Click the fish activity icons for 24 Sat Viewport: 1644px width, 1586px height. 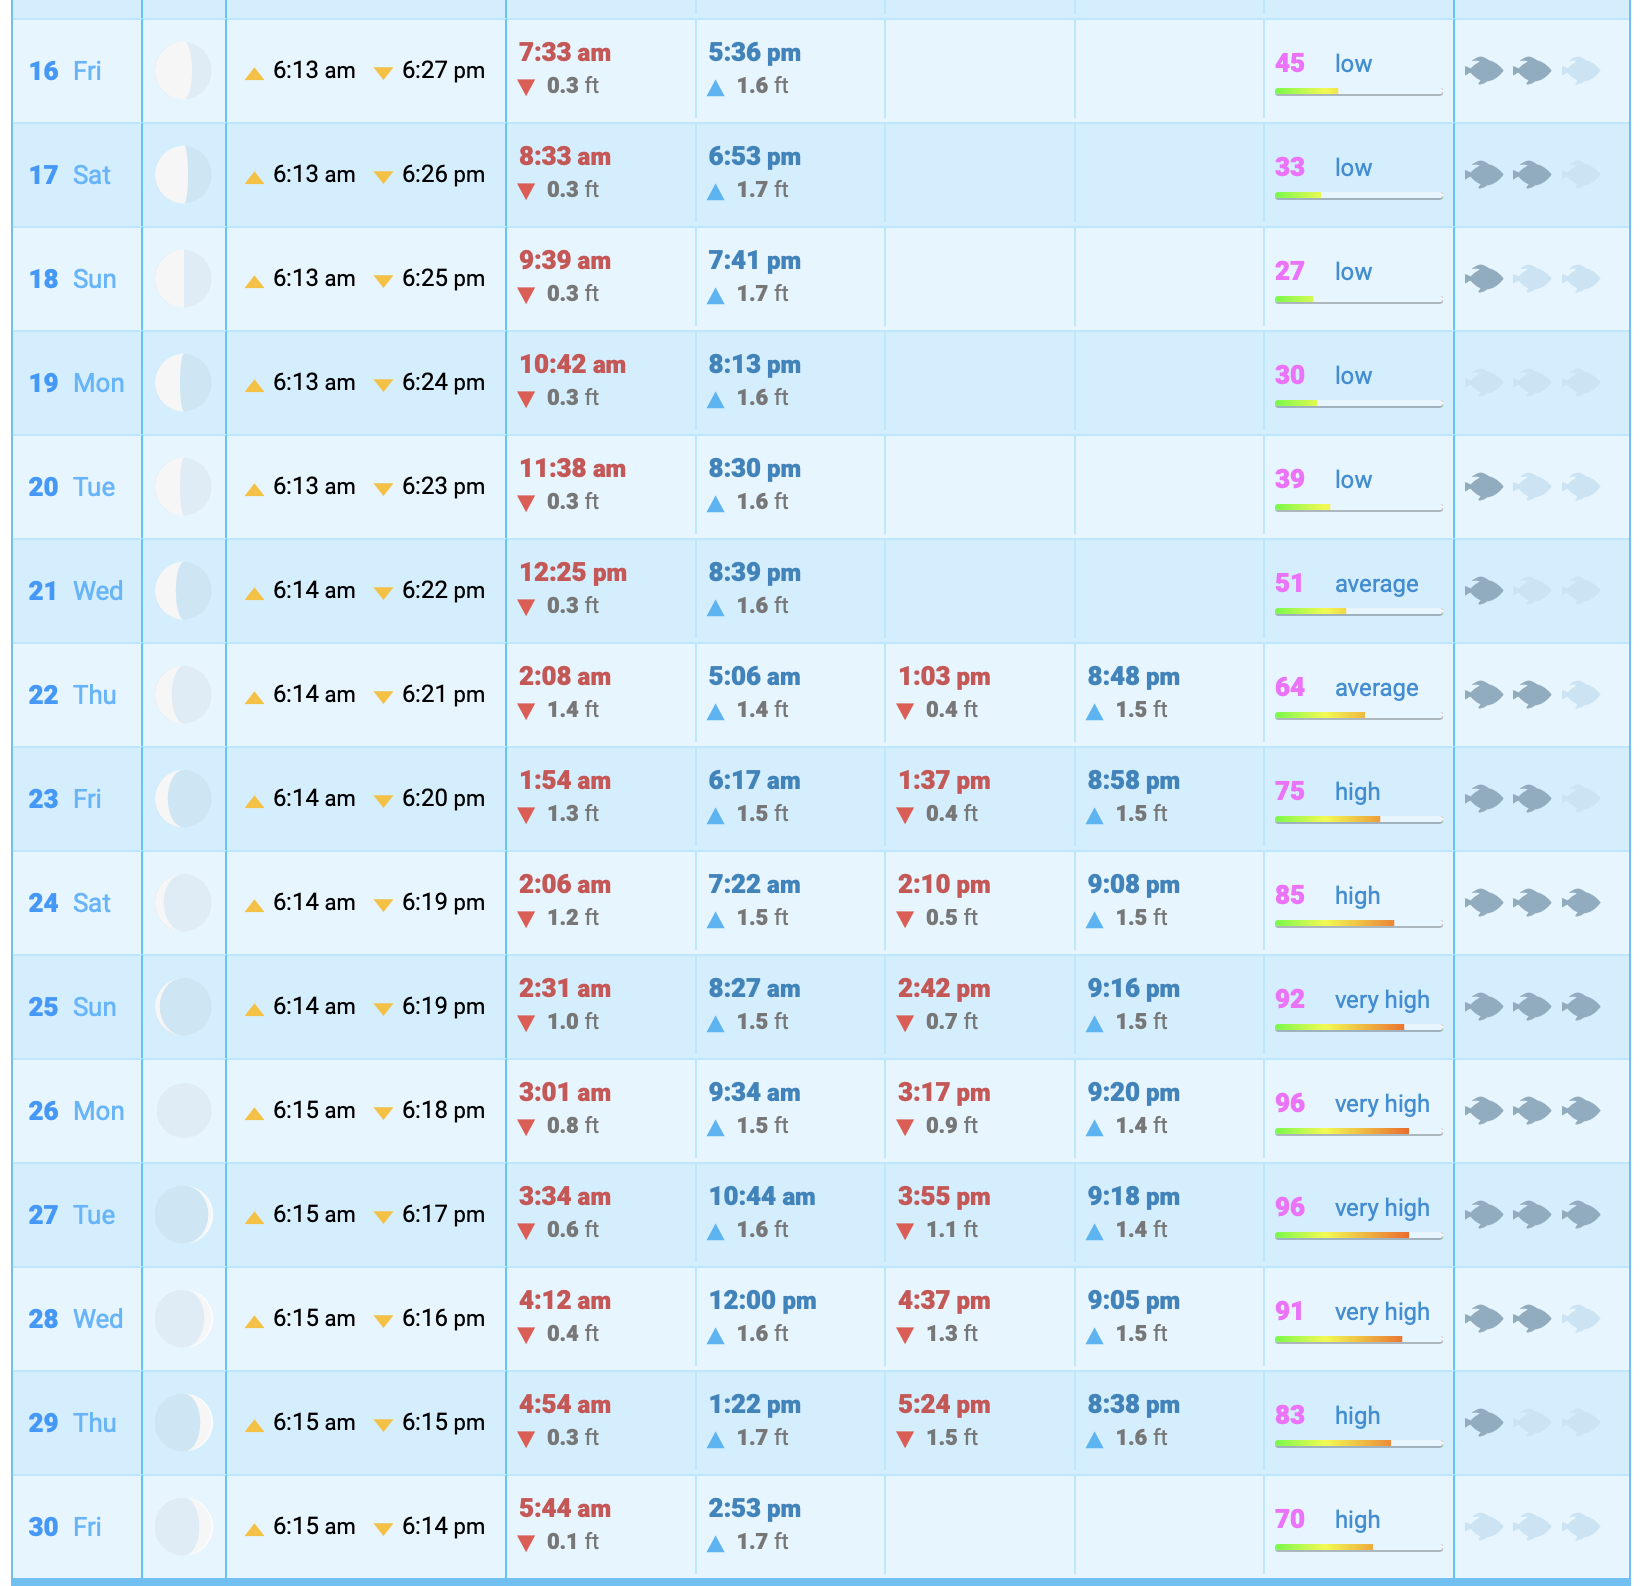click(x=1532, y=903)
